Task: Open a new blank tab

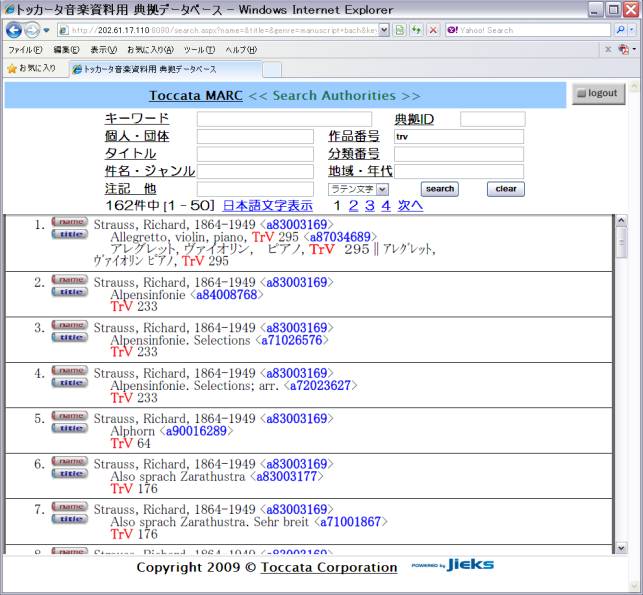Action: click(x=272, y=70)
